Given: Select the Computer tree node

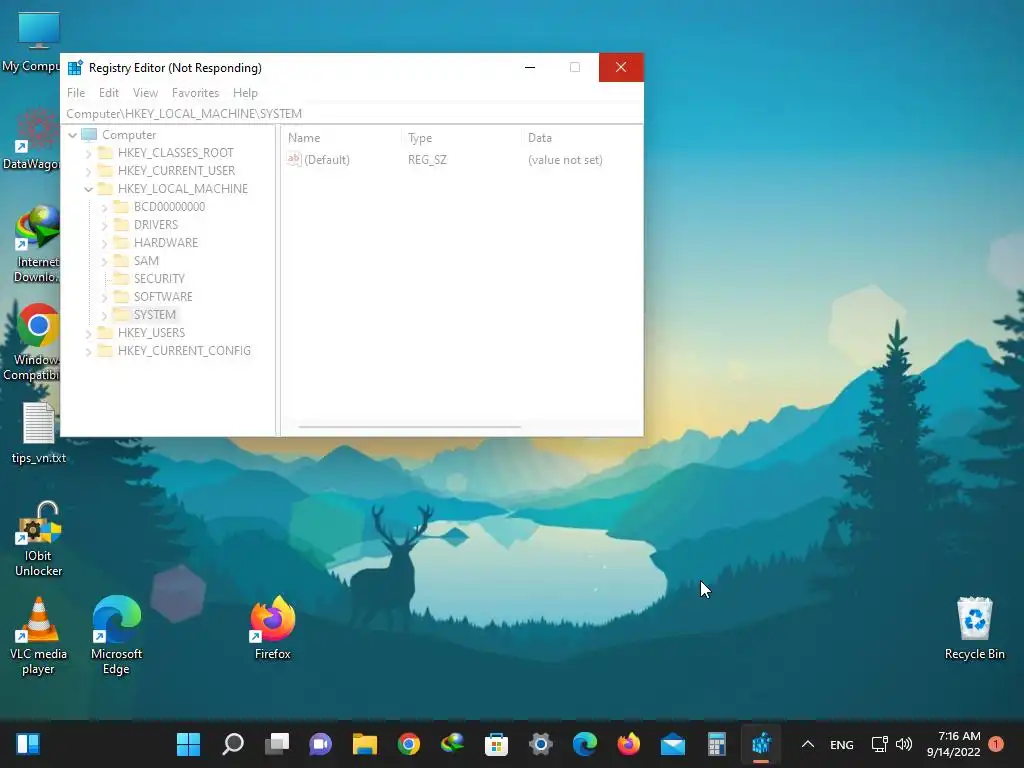Looking at the screenshot, I should (x=129, y=135).
